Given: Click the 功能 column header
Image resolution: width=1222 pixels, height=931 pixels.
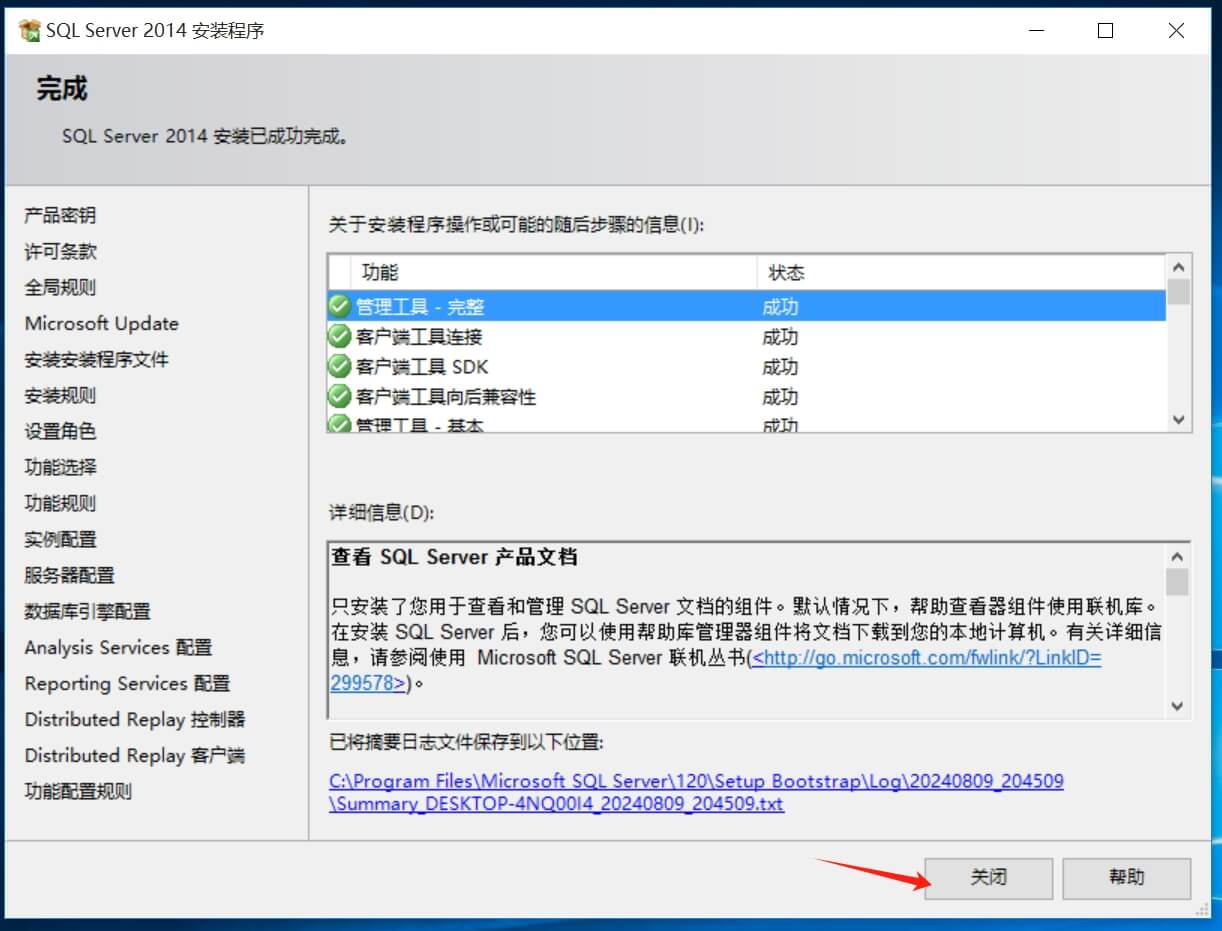Looking at the screenshot, I should point(380,273).
